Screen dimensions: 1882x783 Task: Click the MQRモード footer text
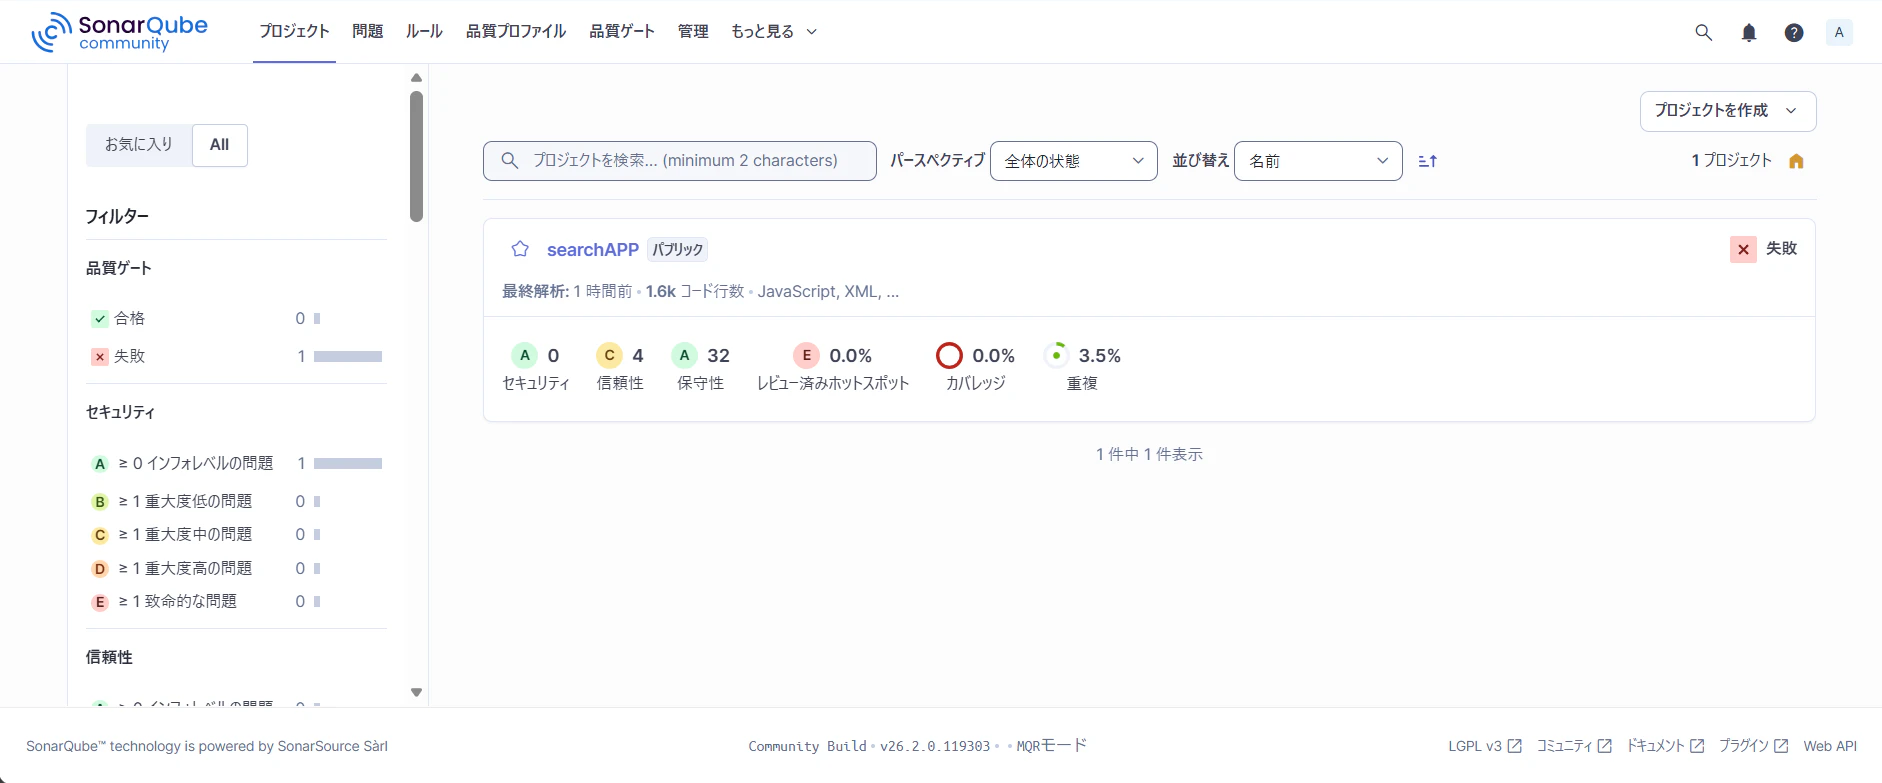click(x=1052, y=746)
